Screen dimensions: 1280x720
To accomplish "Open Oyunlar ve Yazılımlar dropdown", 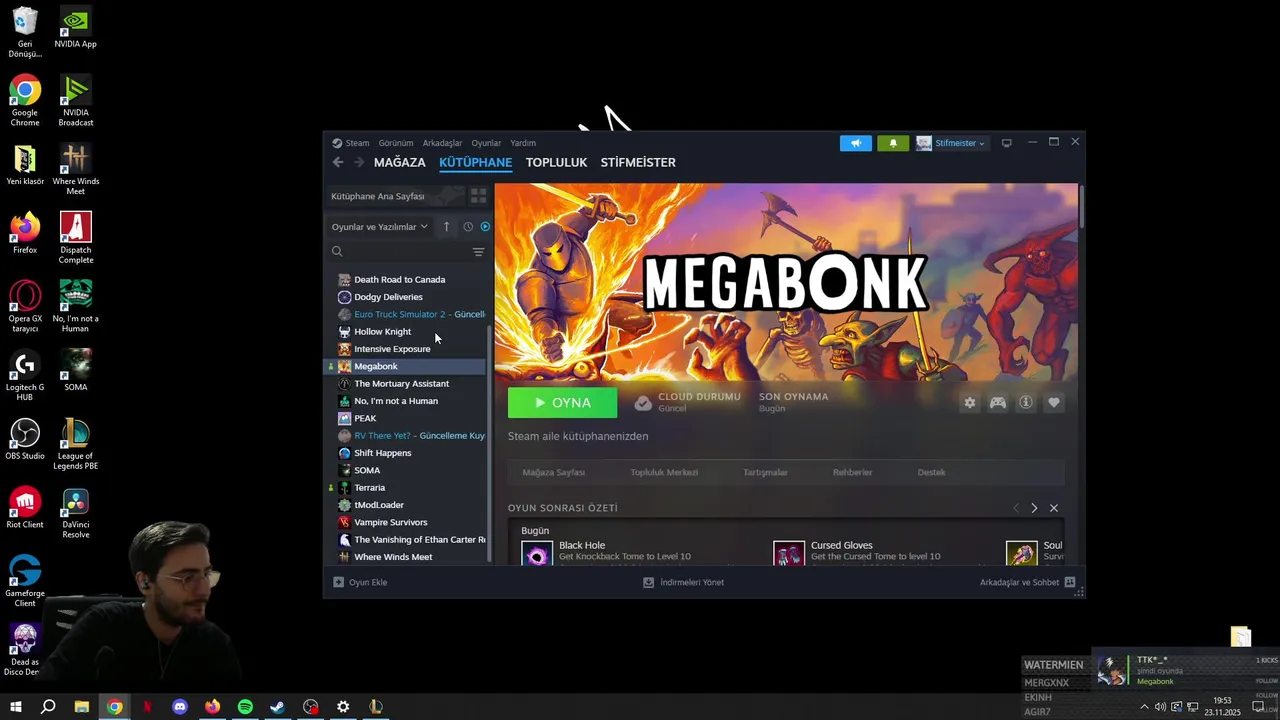I will click(x=380, y=227).
